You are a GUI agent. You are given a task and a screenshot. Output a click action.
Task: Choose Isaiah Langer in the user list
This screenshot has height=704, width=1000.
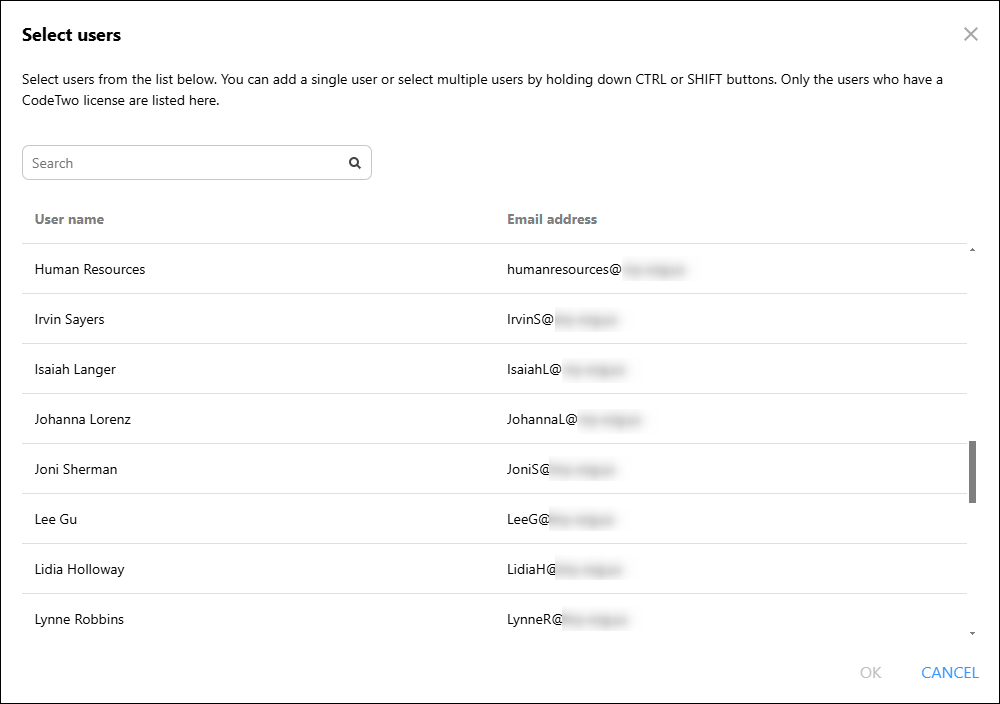coord(494,369)
